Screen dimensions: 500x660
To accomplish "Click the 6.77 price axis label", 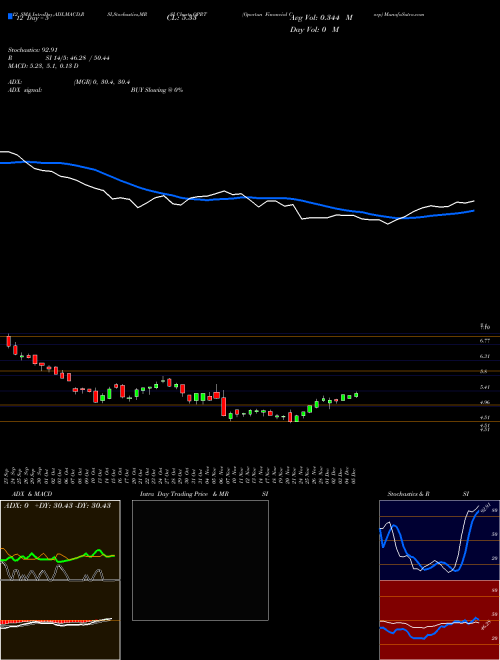I will [x=484, y=341].
